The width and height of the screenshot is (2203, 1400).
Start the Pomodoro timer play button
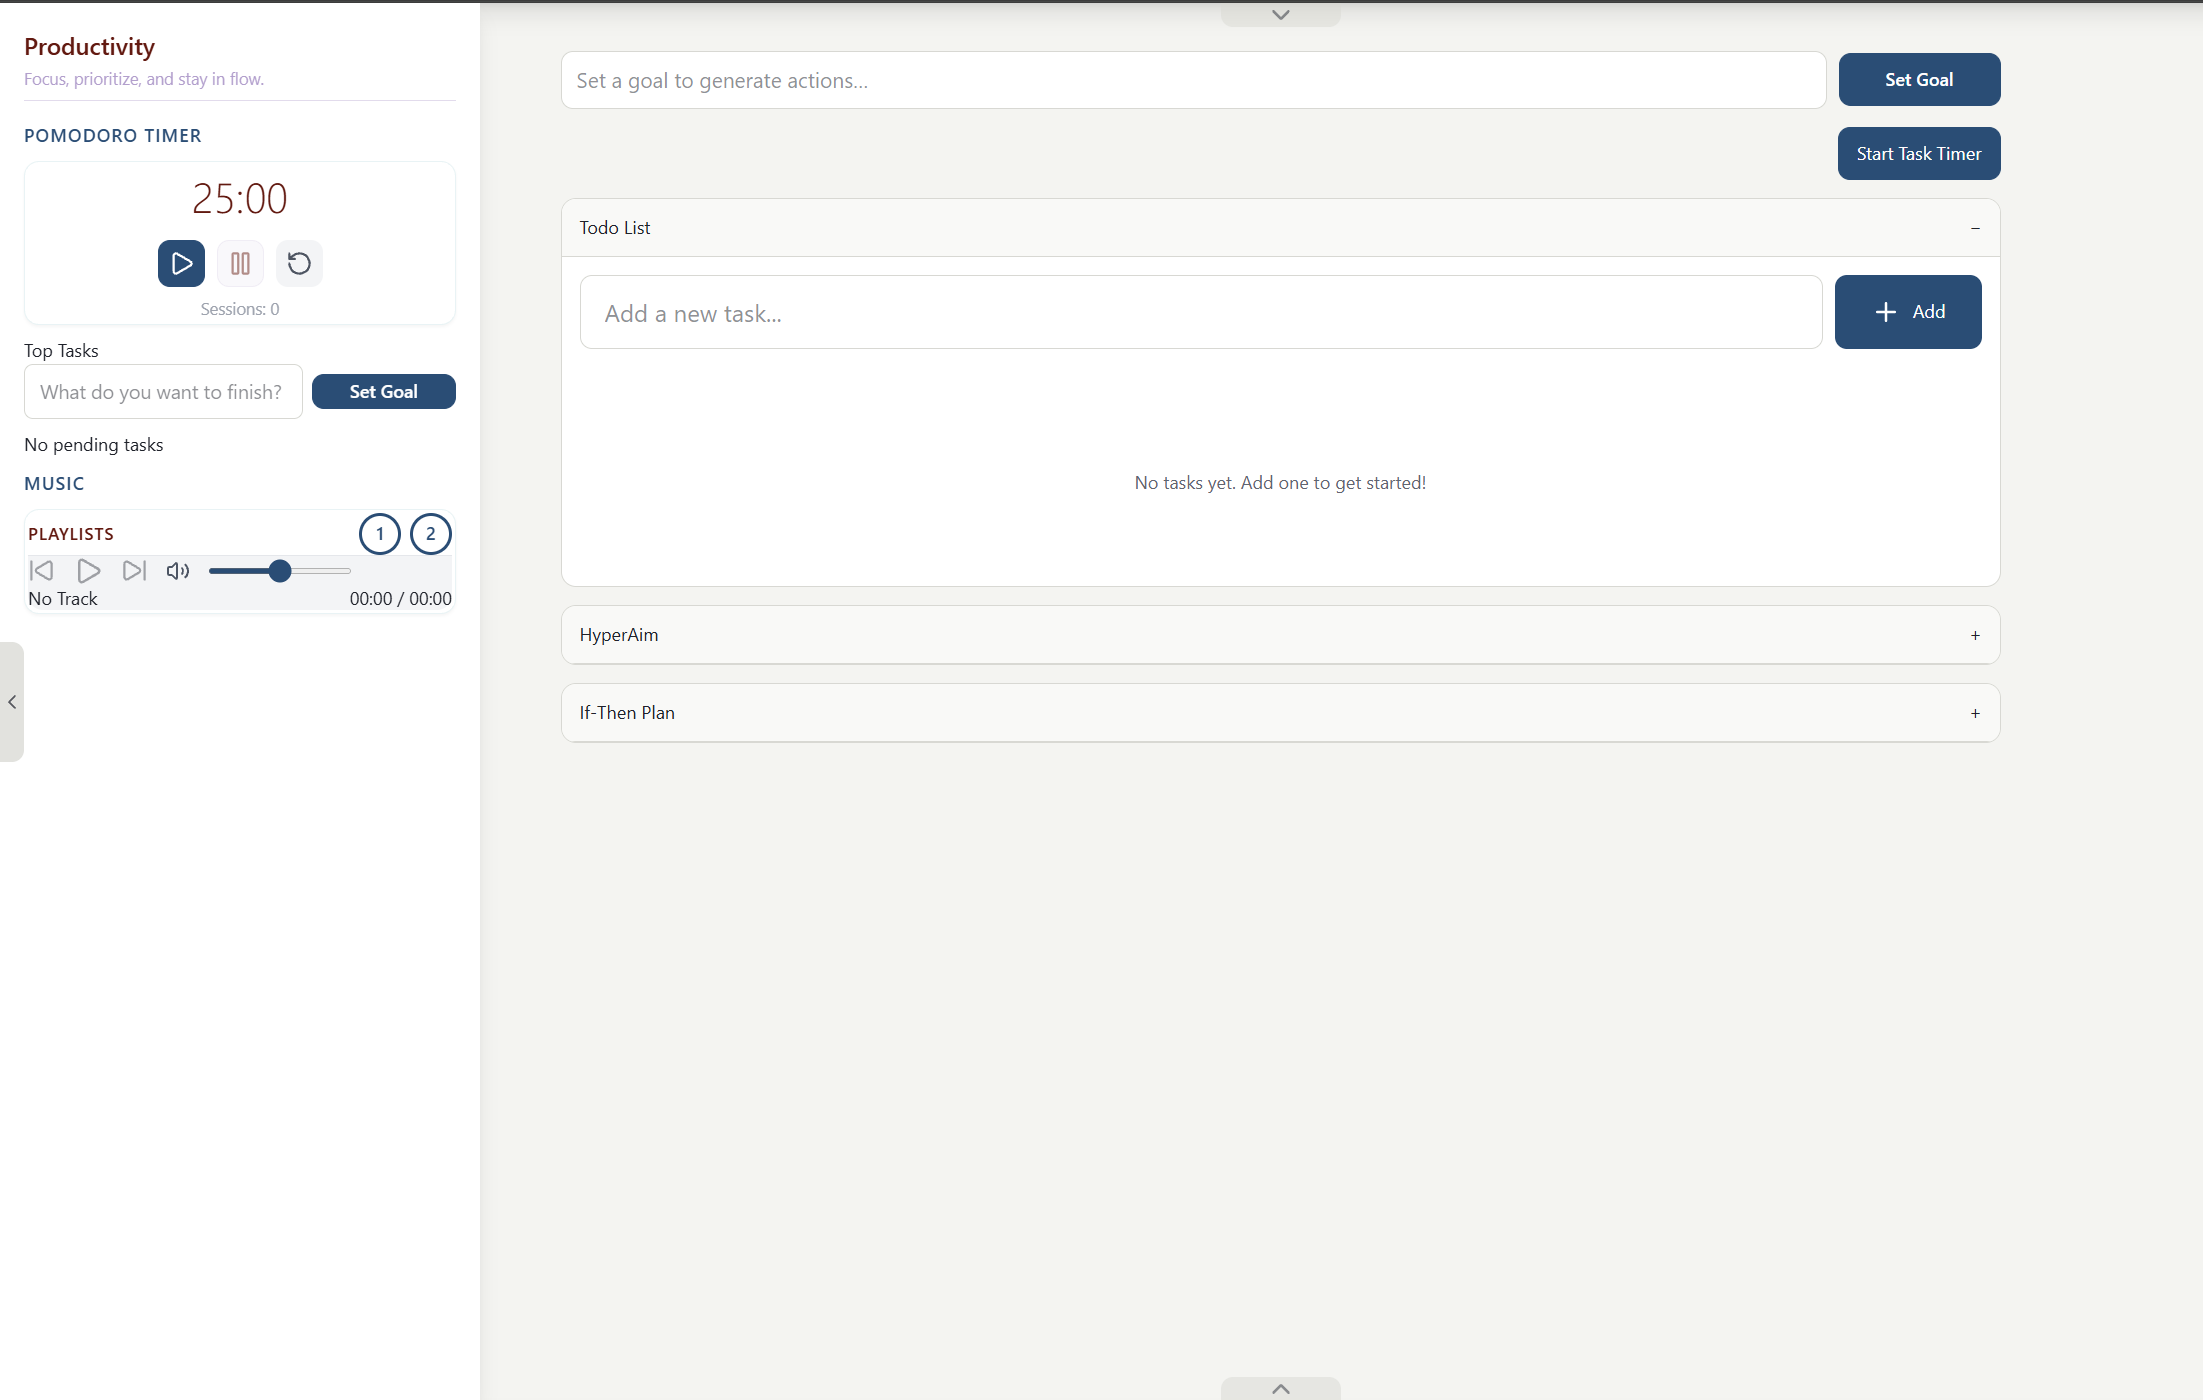point(181,263)
